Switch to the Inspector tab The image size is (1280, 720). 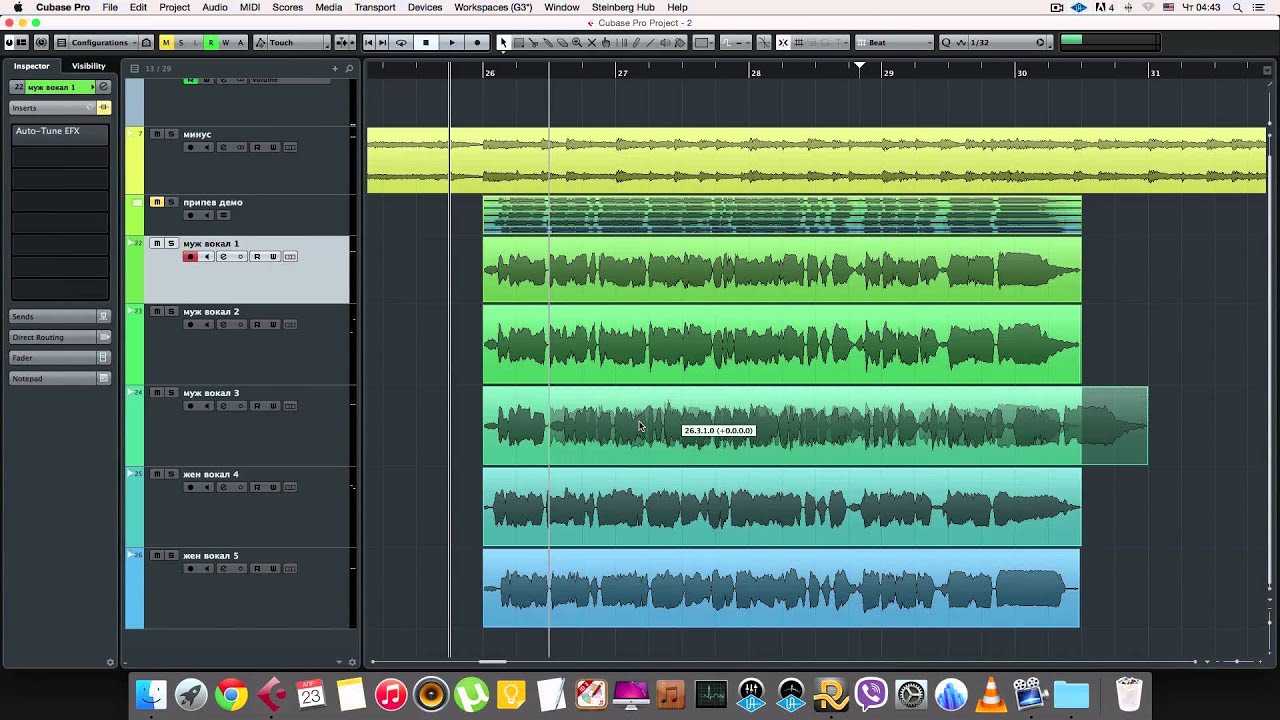31,66
